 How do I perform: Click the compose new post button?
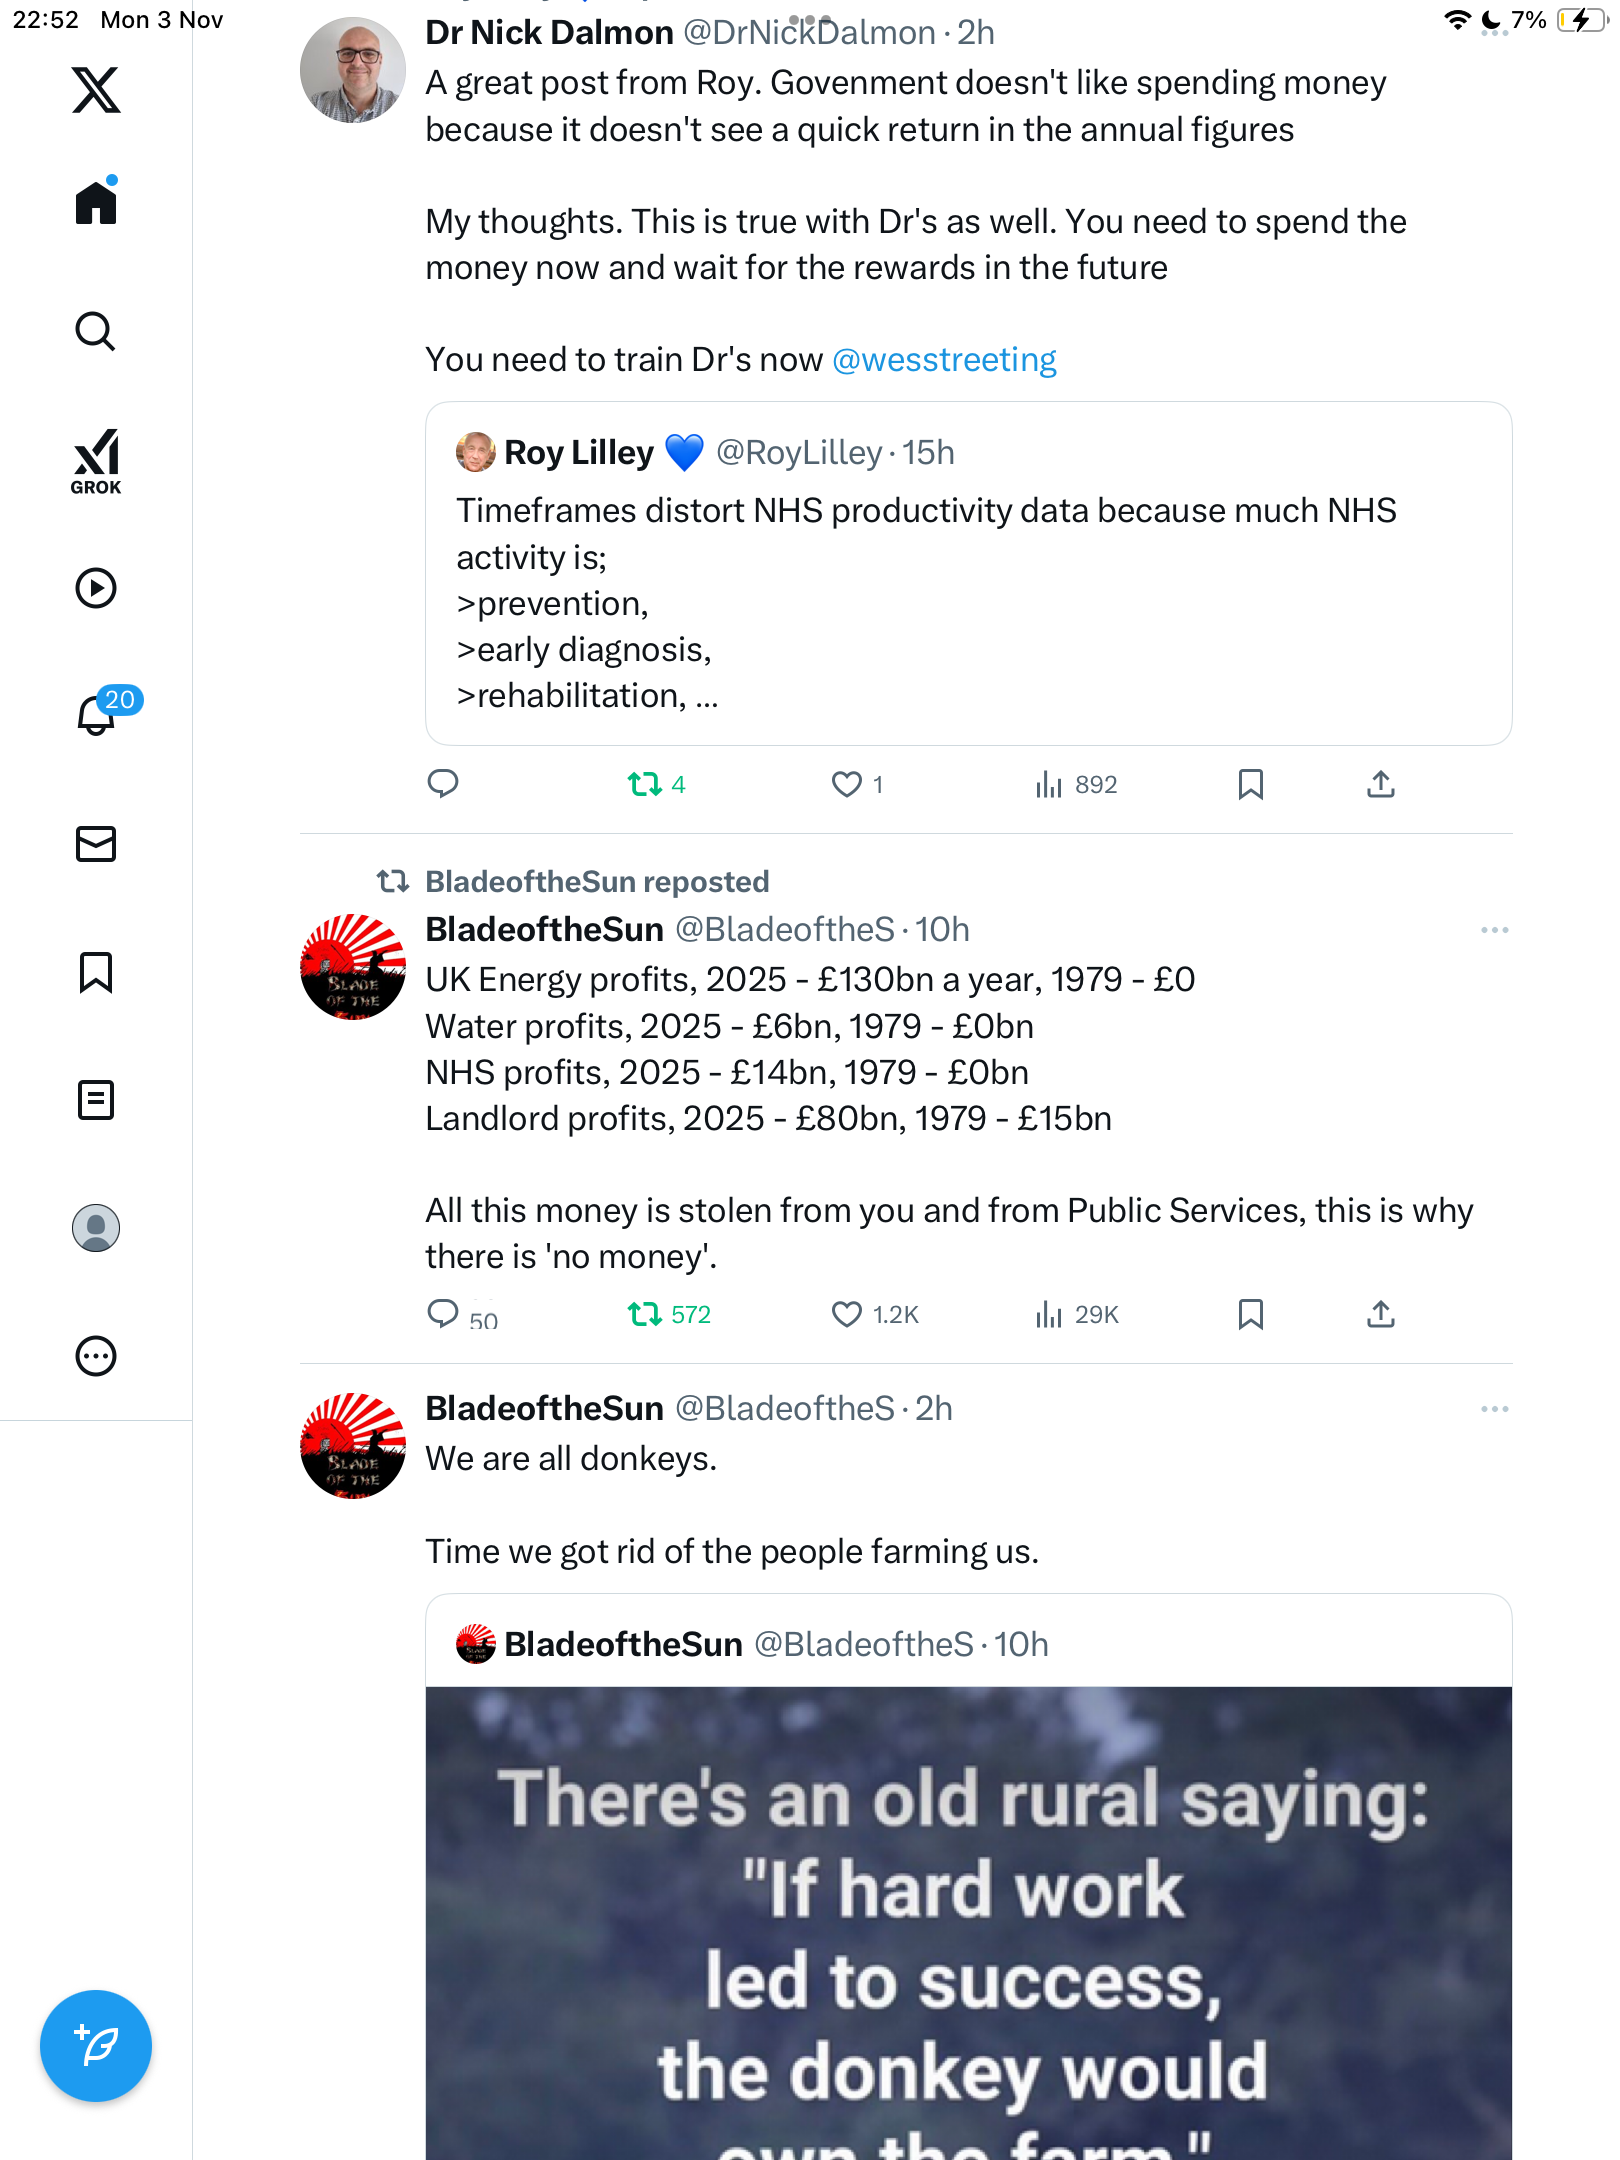coord(96,2046)
